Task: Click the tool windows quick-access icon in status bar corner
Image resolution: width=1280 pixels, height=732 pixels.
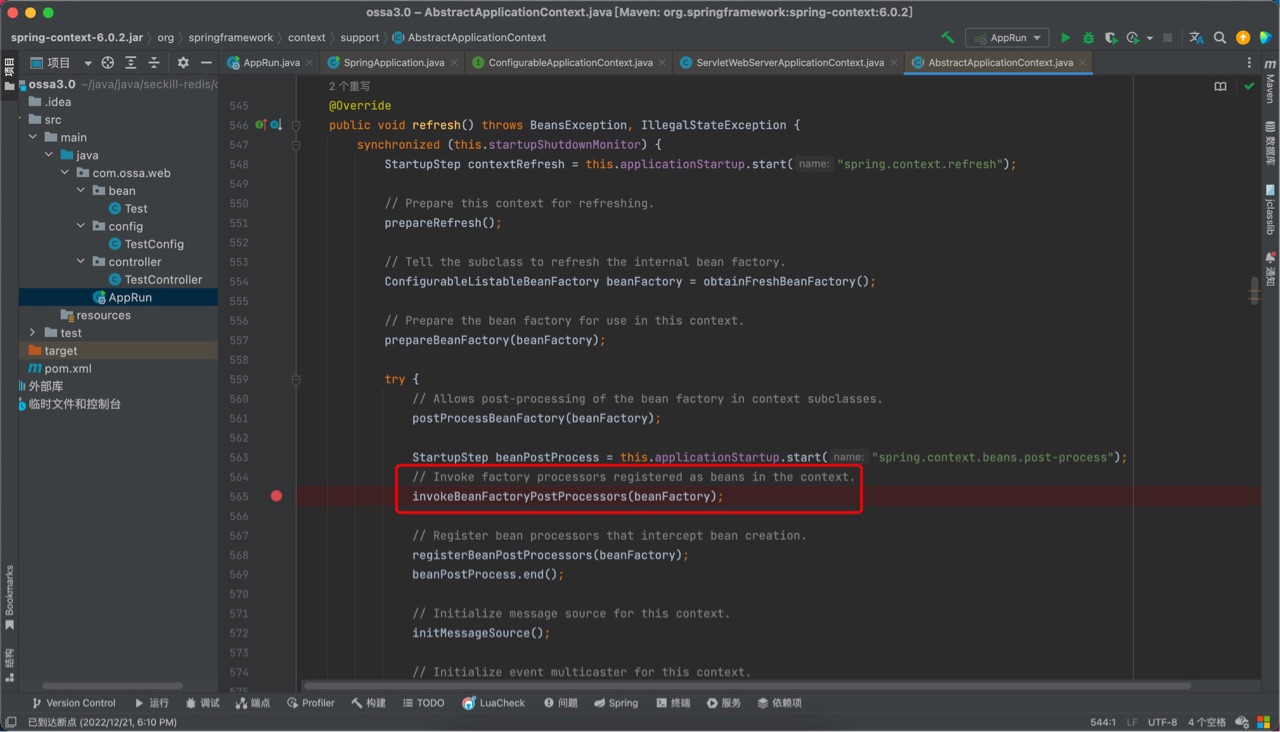Action: [x=10, y=722]
